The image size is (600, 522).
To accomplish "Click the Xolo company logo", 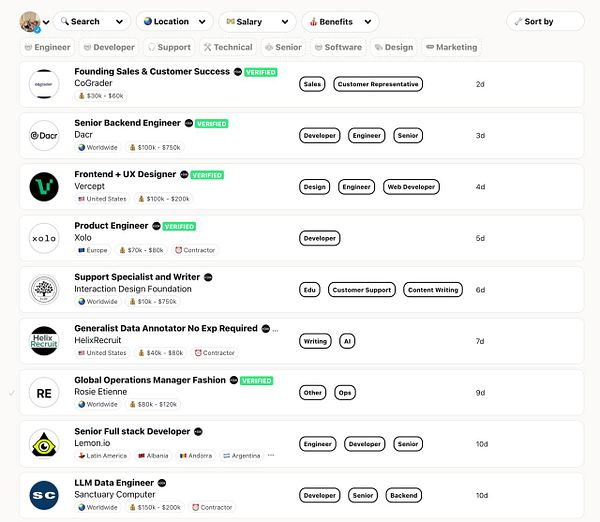I will (44, 238).
